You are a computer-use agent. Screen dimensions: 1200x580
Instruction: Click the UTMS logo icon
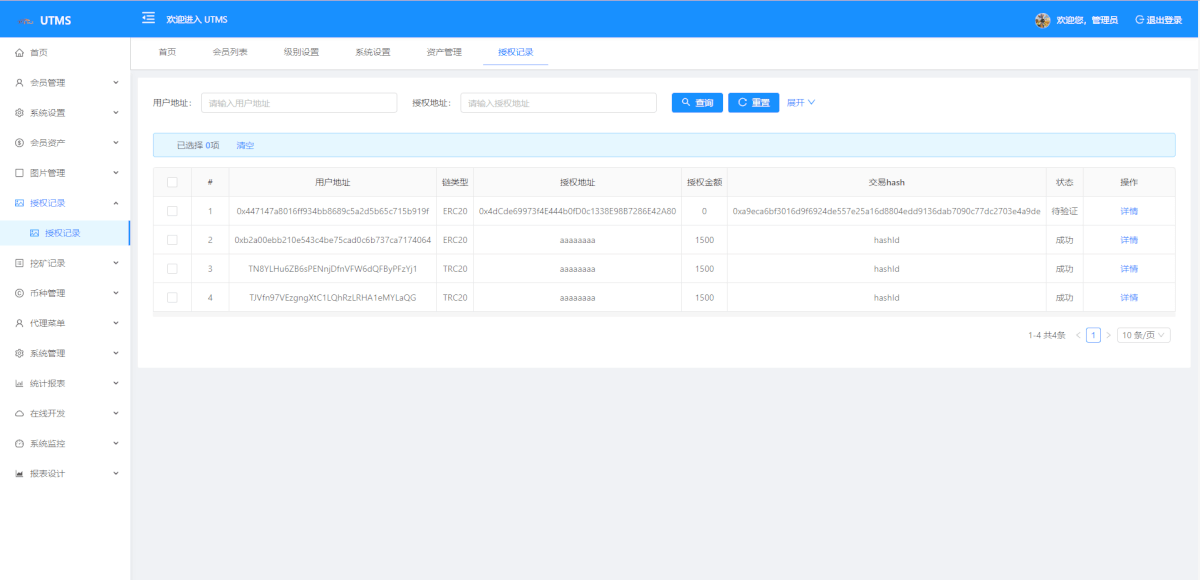[x=25, y=20]
